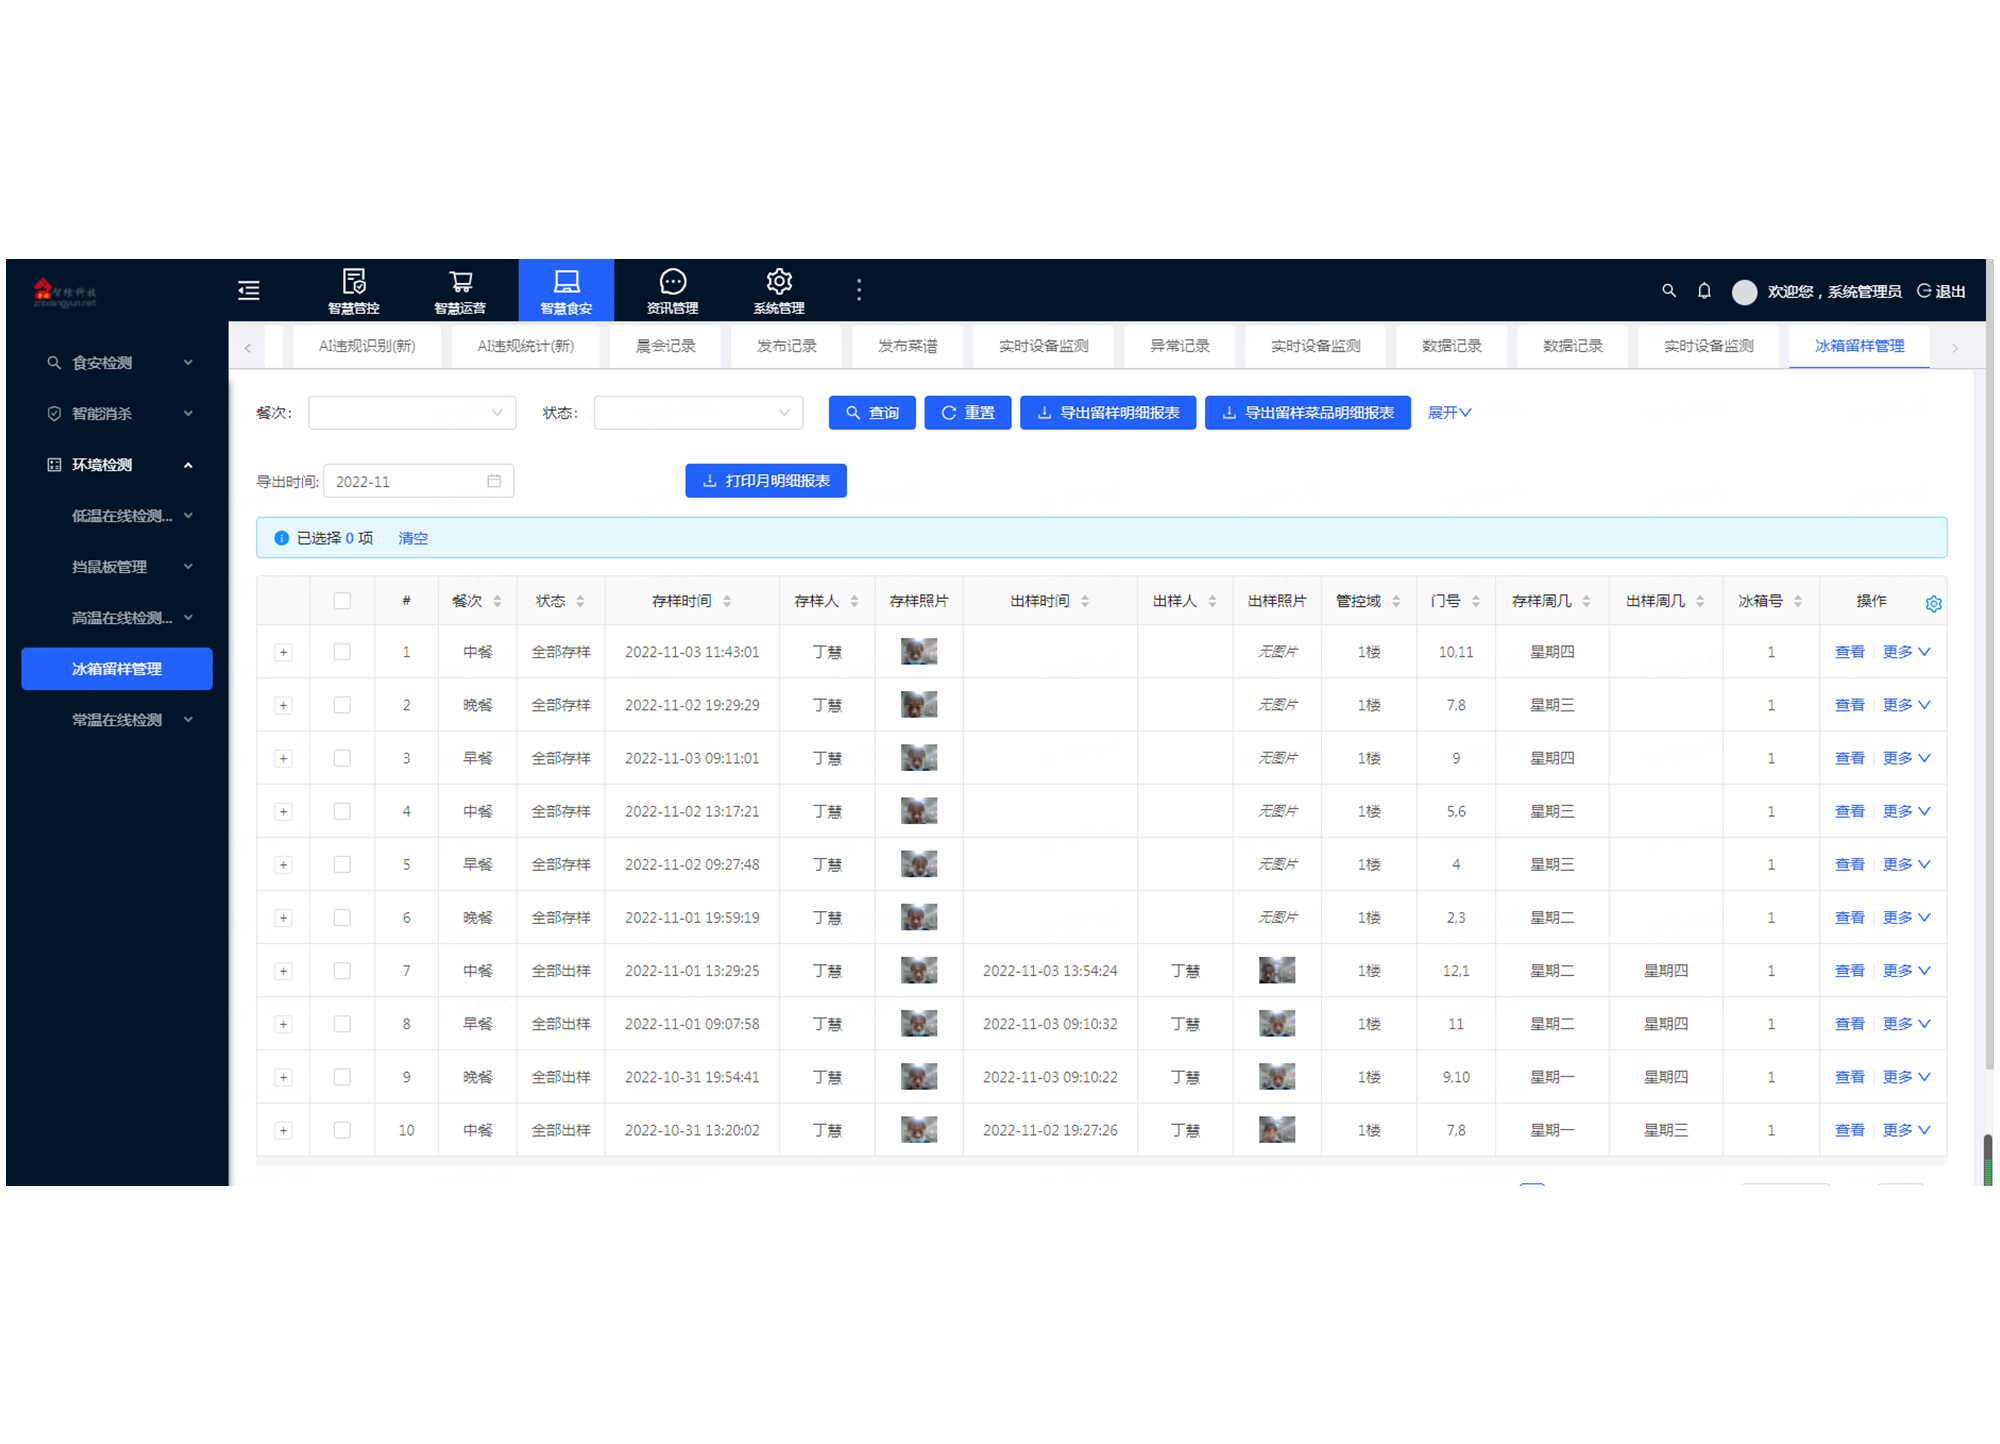The height and width of the screenshot is (1444, 2000).
Task: Toggle the select-all checkbox in table header
Action: pyautogui.click(x=342, y=601)
